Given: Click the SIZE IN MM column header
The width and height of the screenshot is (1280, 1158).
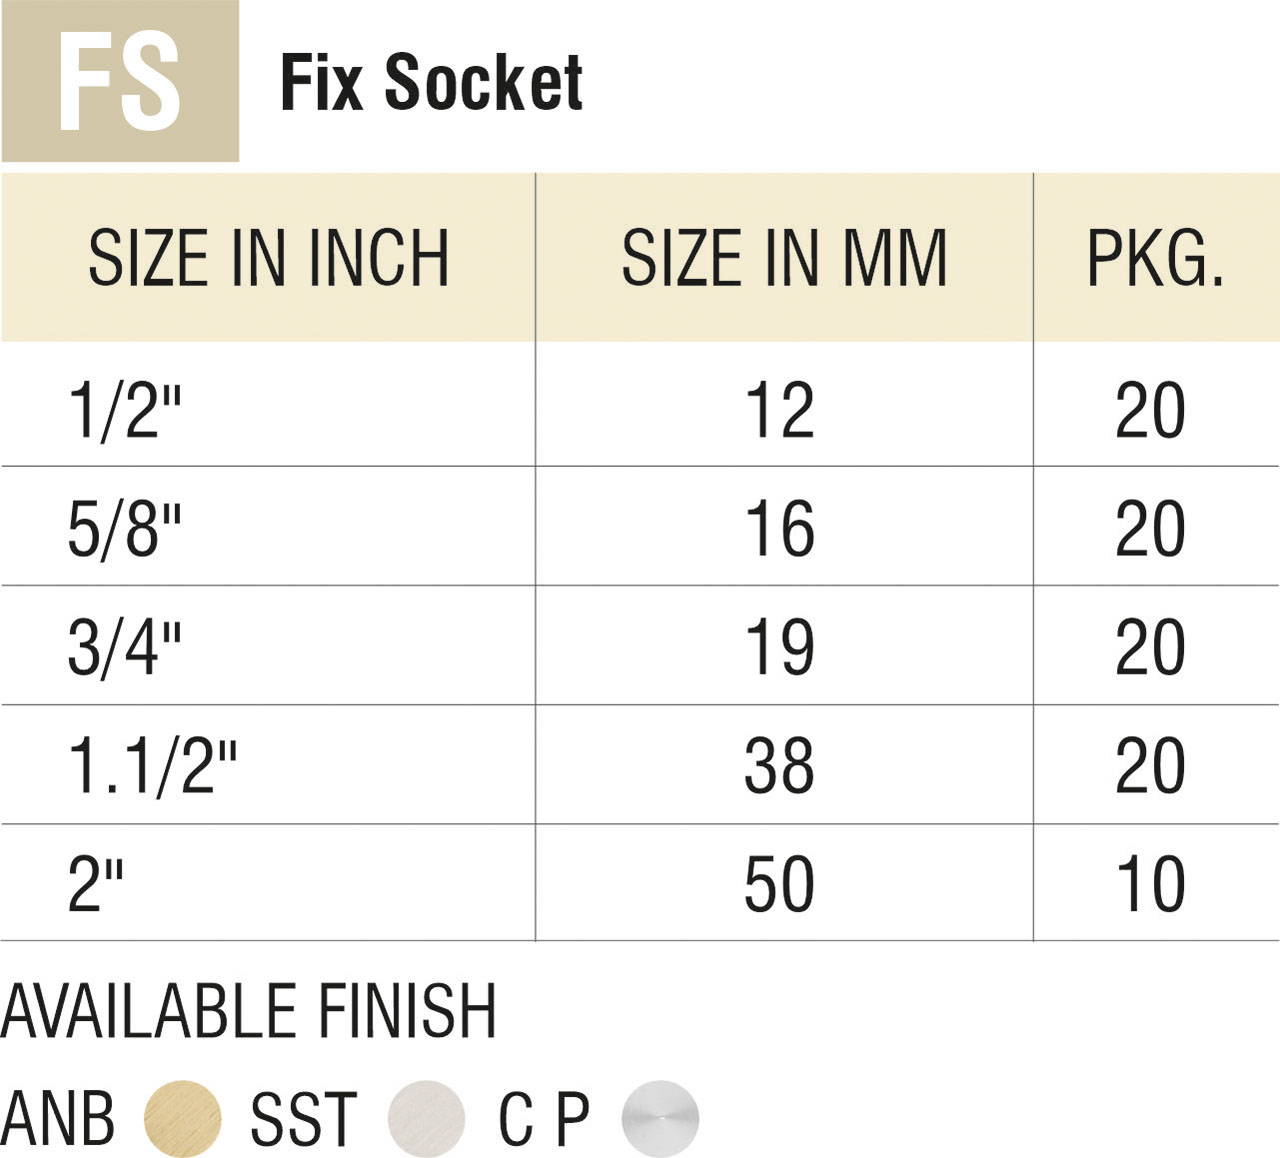Looking at the screenshot, I should click(784, 259).
